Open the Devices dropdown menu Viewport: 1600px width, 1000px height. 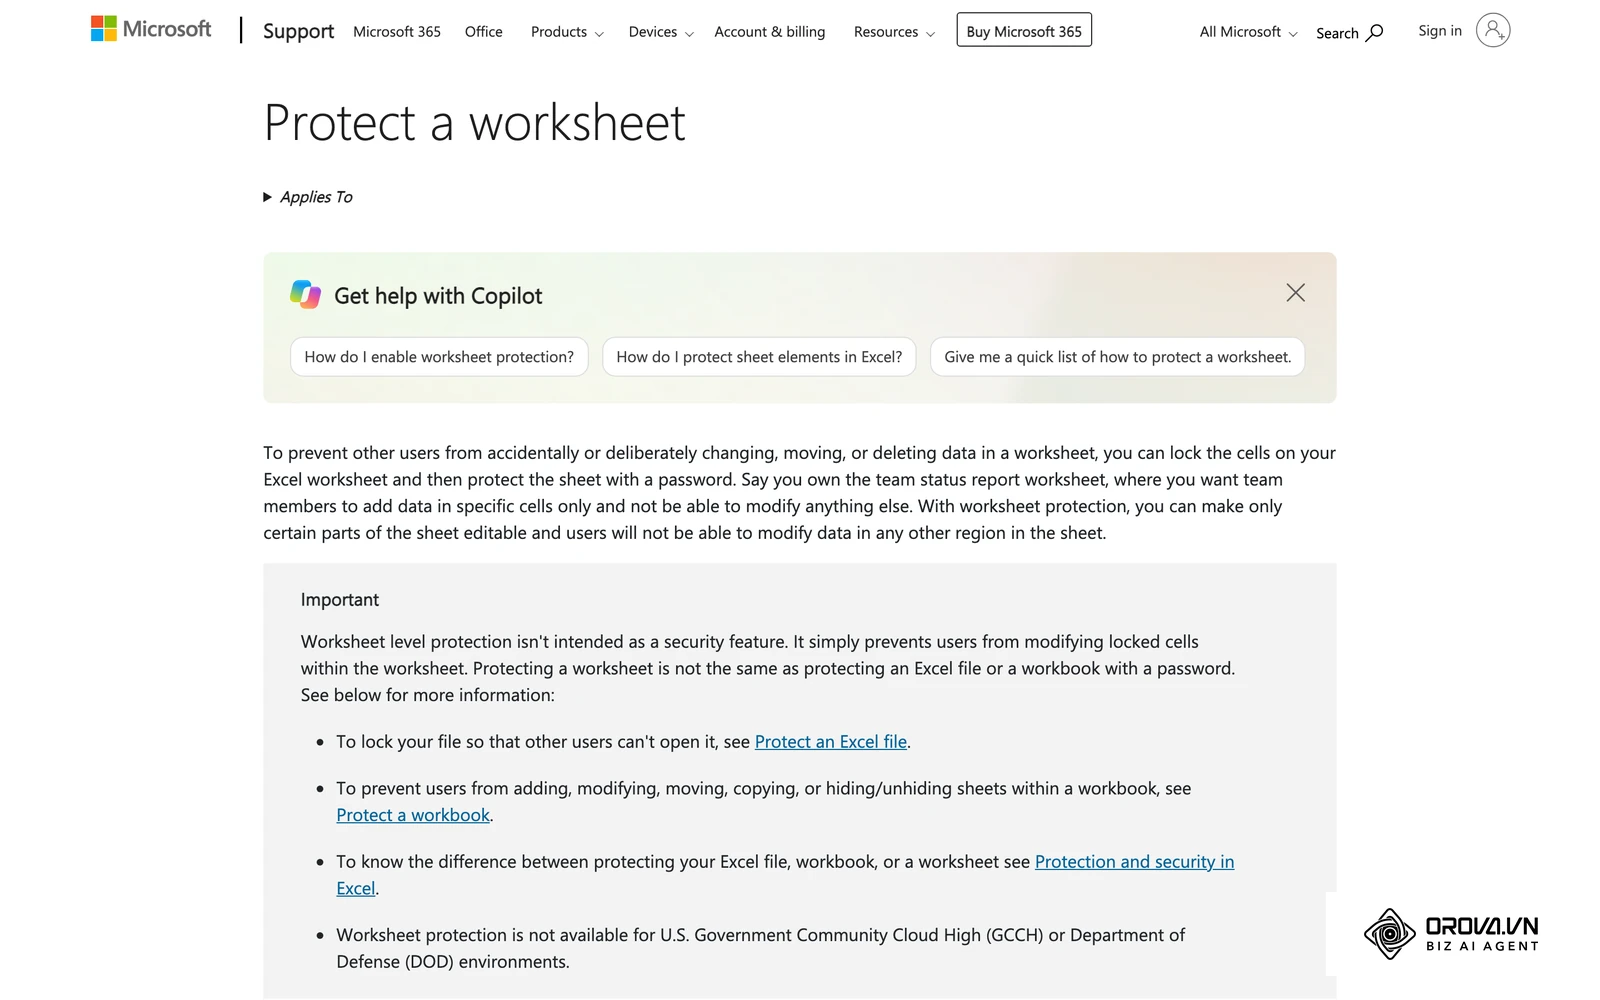pos(661,32)
